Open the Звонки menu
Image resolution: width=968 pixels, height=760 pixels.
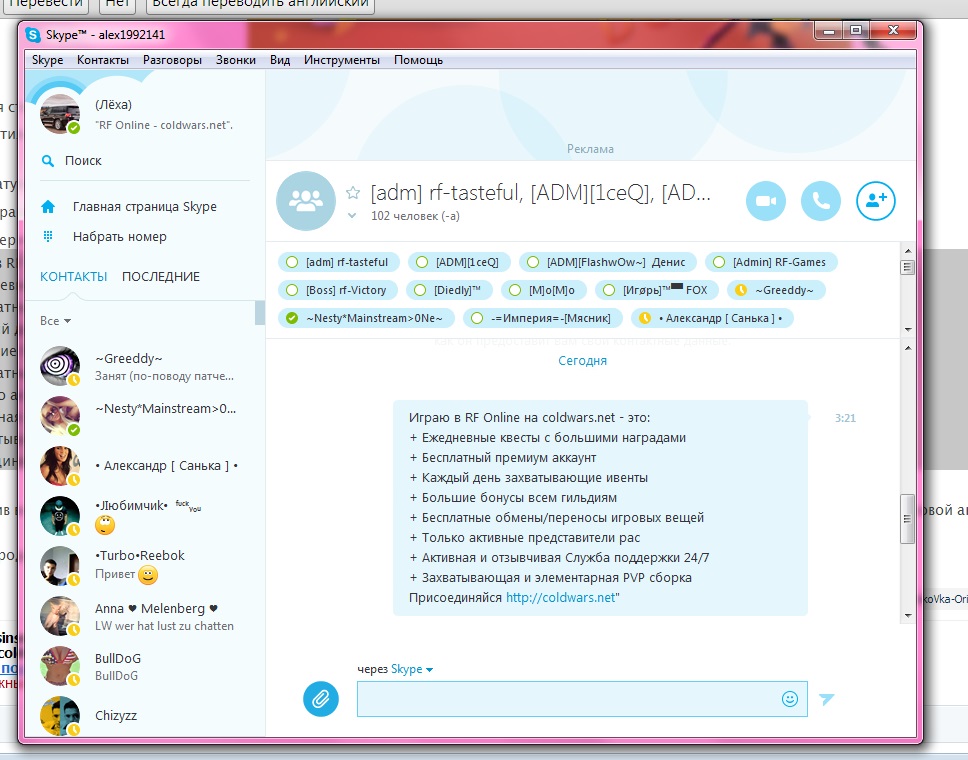click(x=235, y=60)
